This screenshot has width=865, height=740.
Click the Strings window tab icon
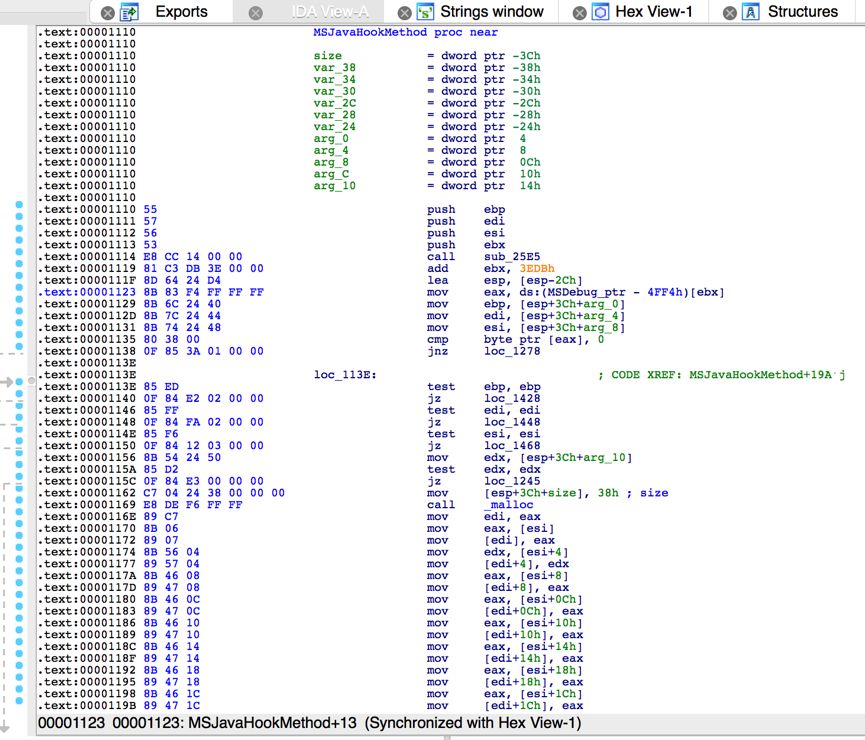pos(425,12)
